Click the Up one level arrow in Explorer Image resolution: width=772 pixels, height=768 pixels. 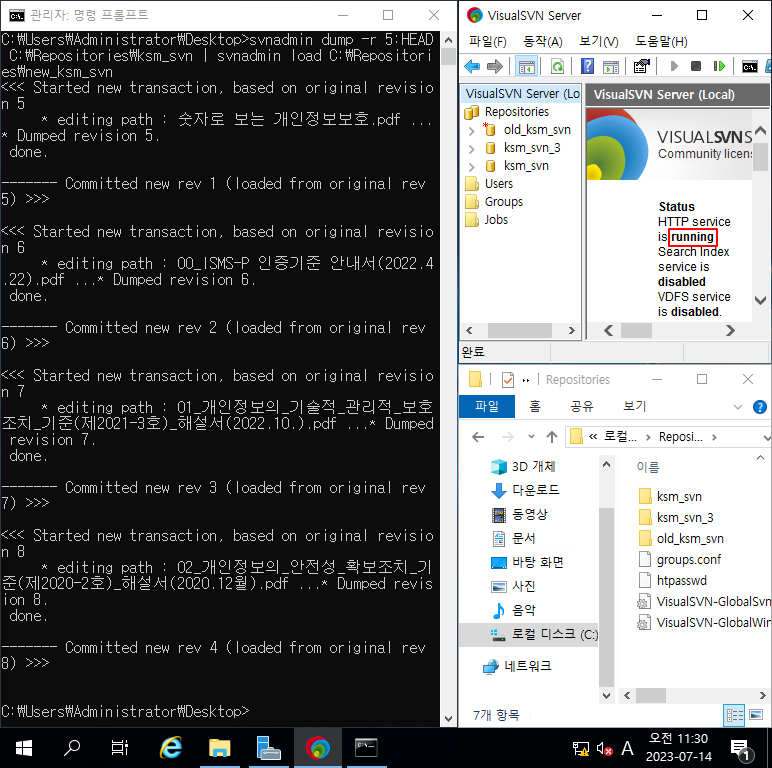[551, 437]
